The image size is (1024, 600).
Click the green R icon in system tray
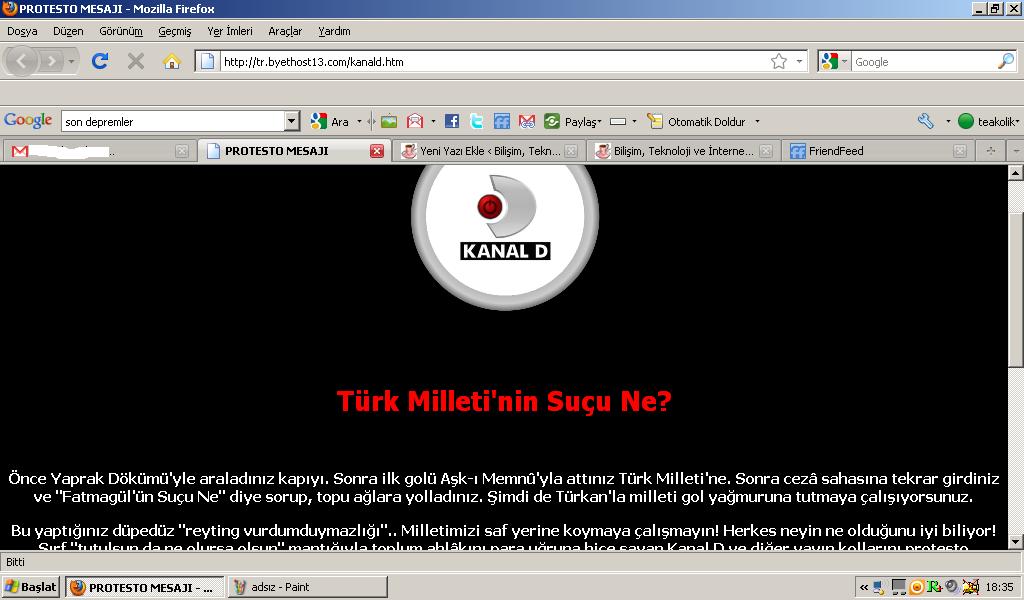point(934,587)
